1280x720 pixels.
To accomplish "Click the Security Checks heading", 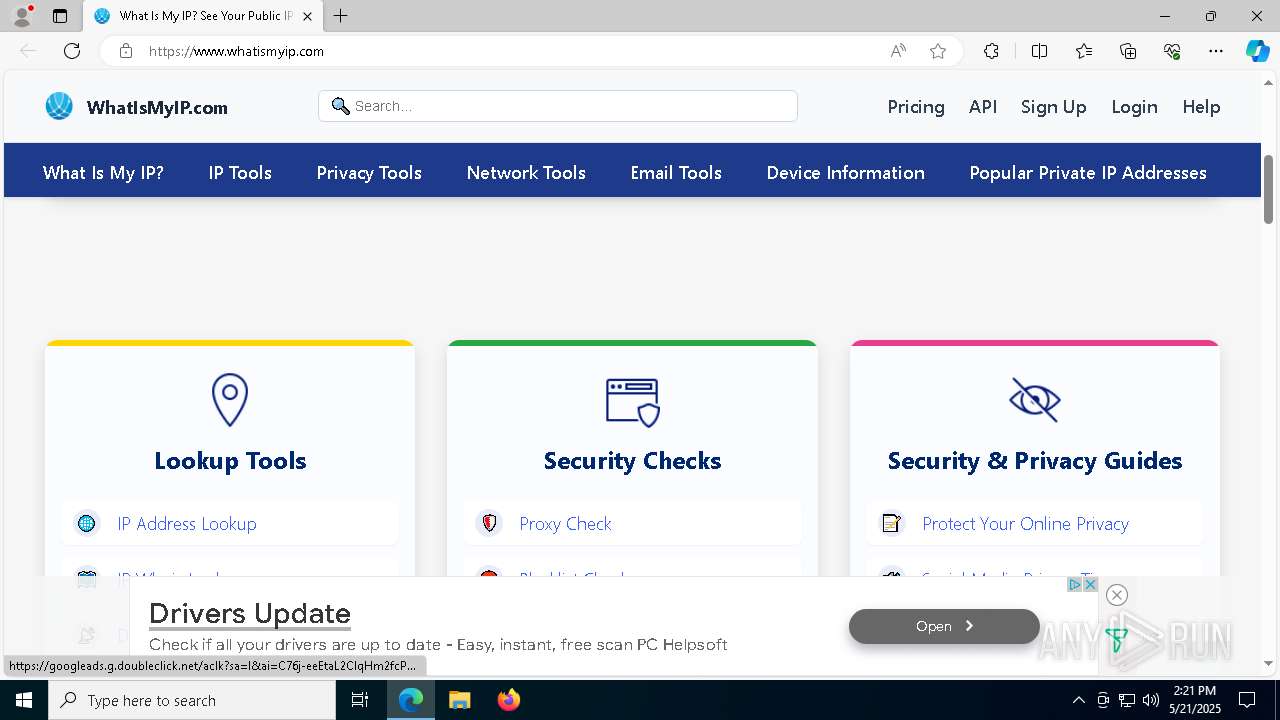I will click(x=632, y=461).
